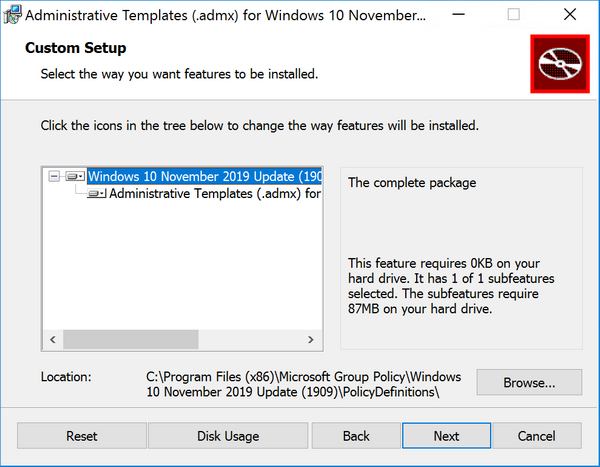Minimize the installer window
The image size is (600, 467).
(x=460, y=16)
